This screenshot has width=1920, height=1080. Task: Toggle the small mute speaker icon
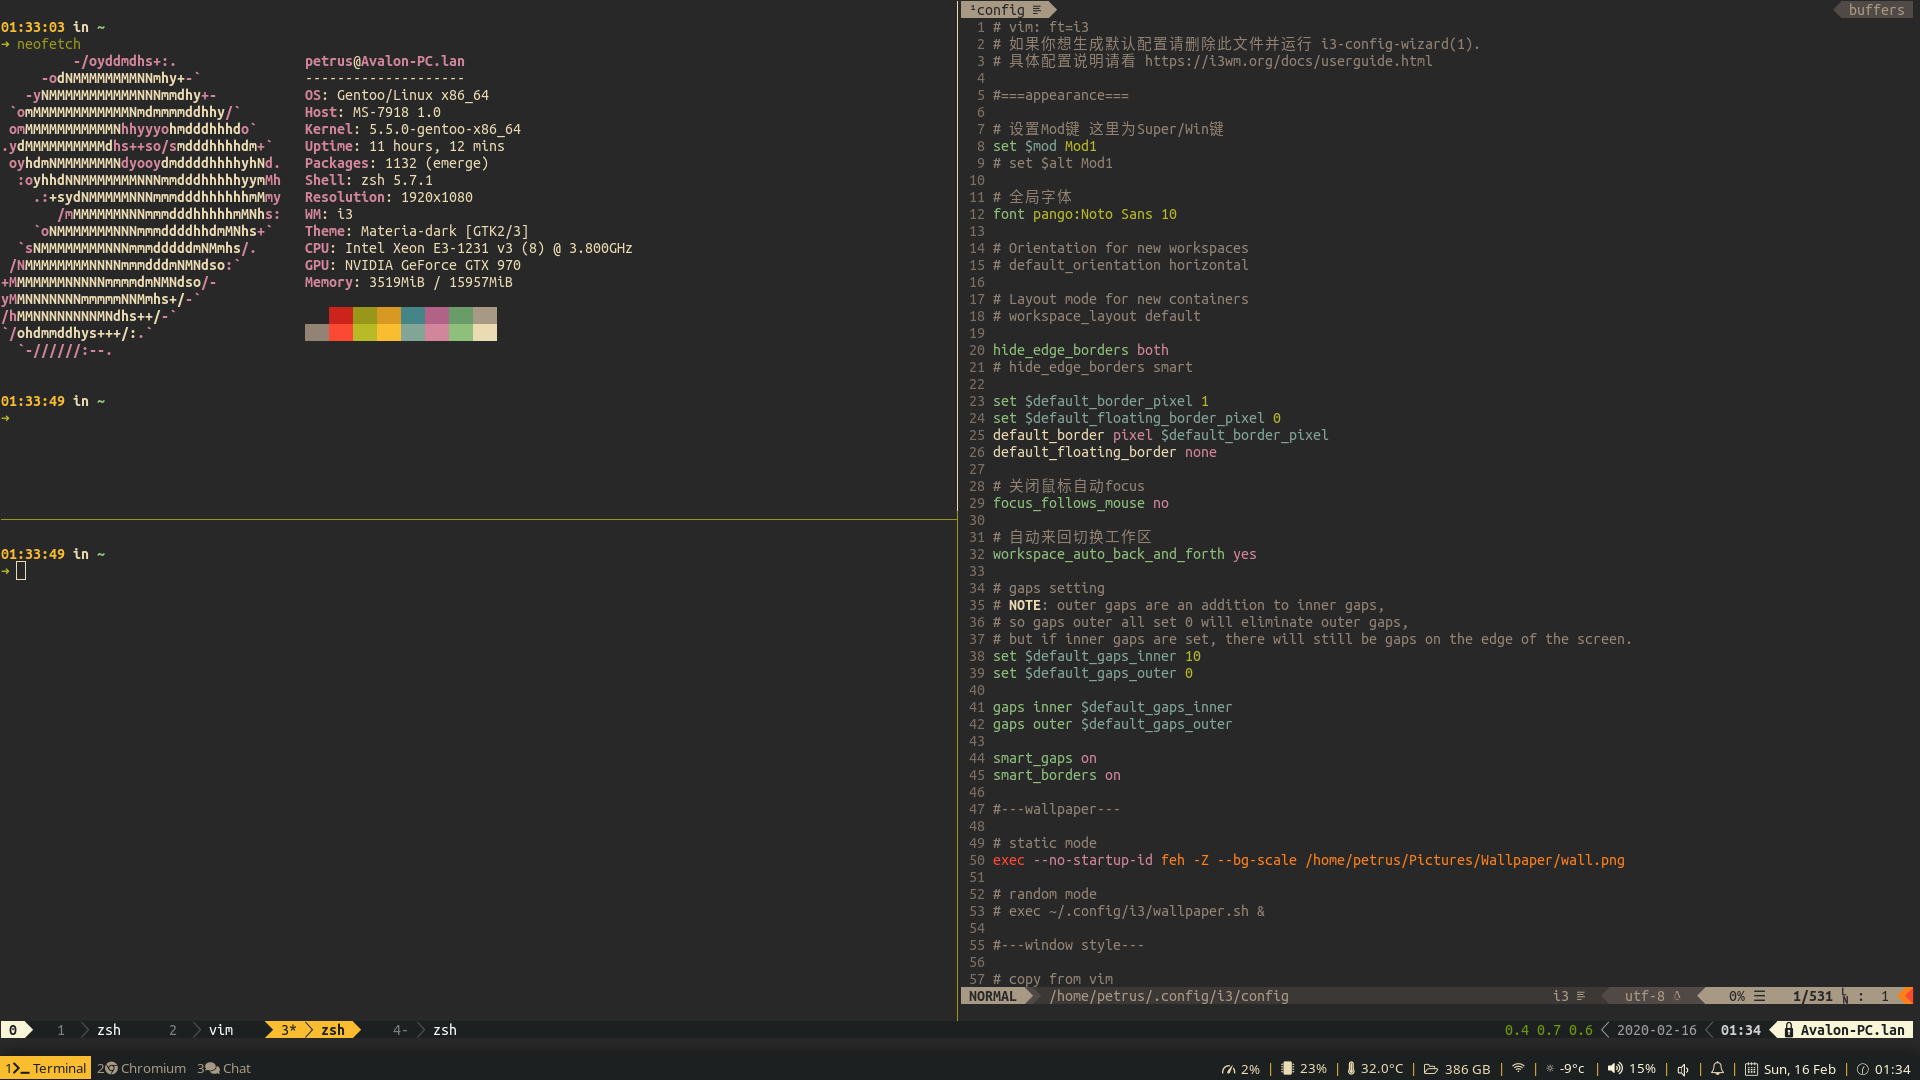click(x=1683, y=1069)
